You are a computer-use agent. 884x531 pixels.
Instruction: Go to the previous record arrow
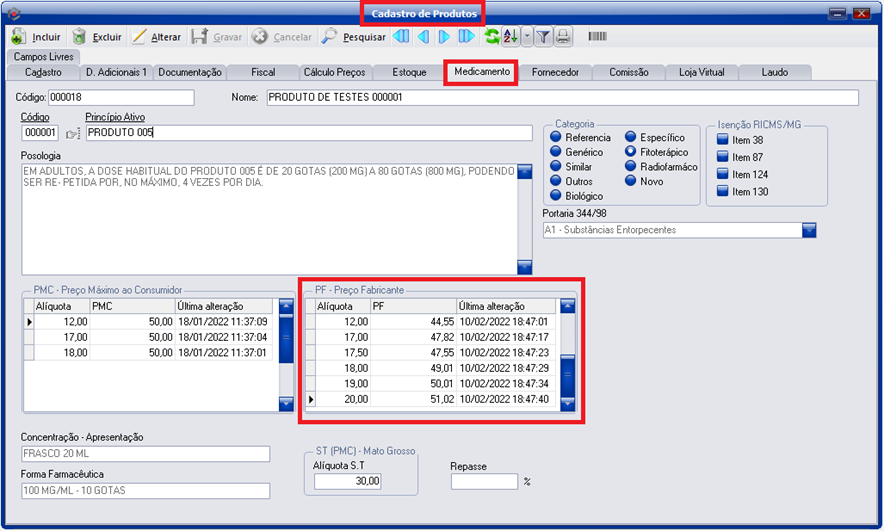[423, 37]
